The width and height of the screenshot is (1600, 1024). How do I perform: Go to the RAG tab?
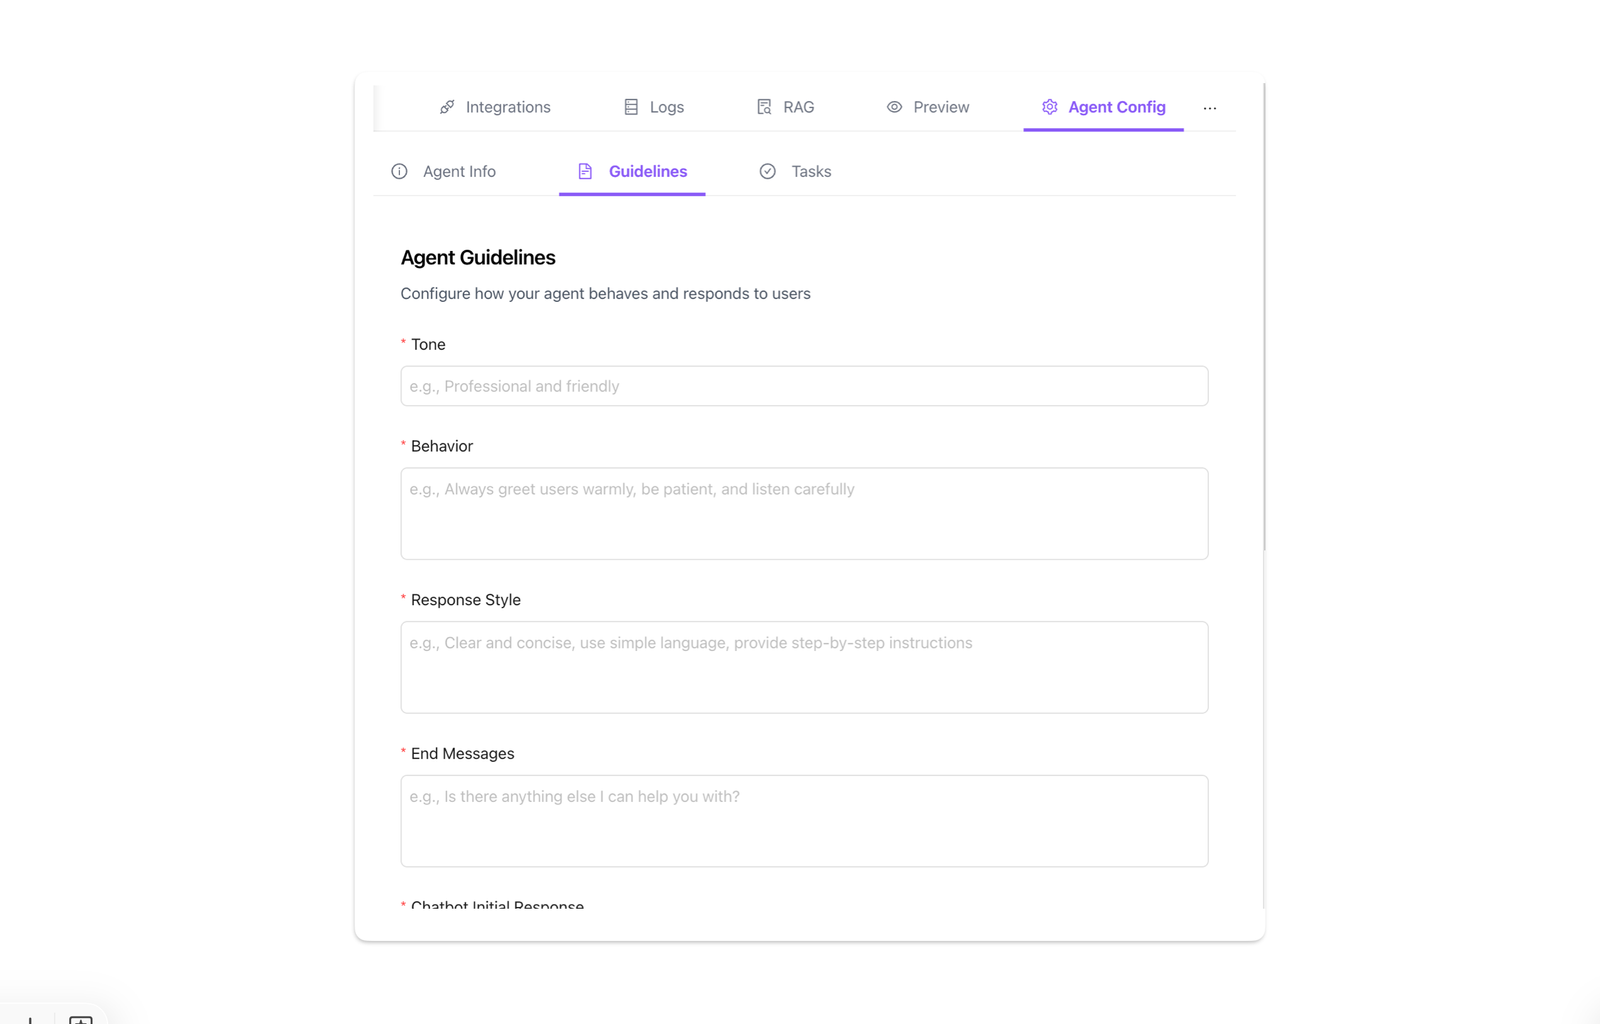click(798, 107)
